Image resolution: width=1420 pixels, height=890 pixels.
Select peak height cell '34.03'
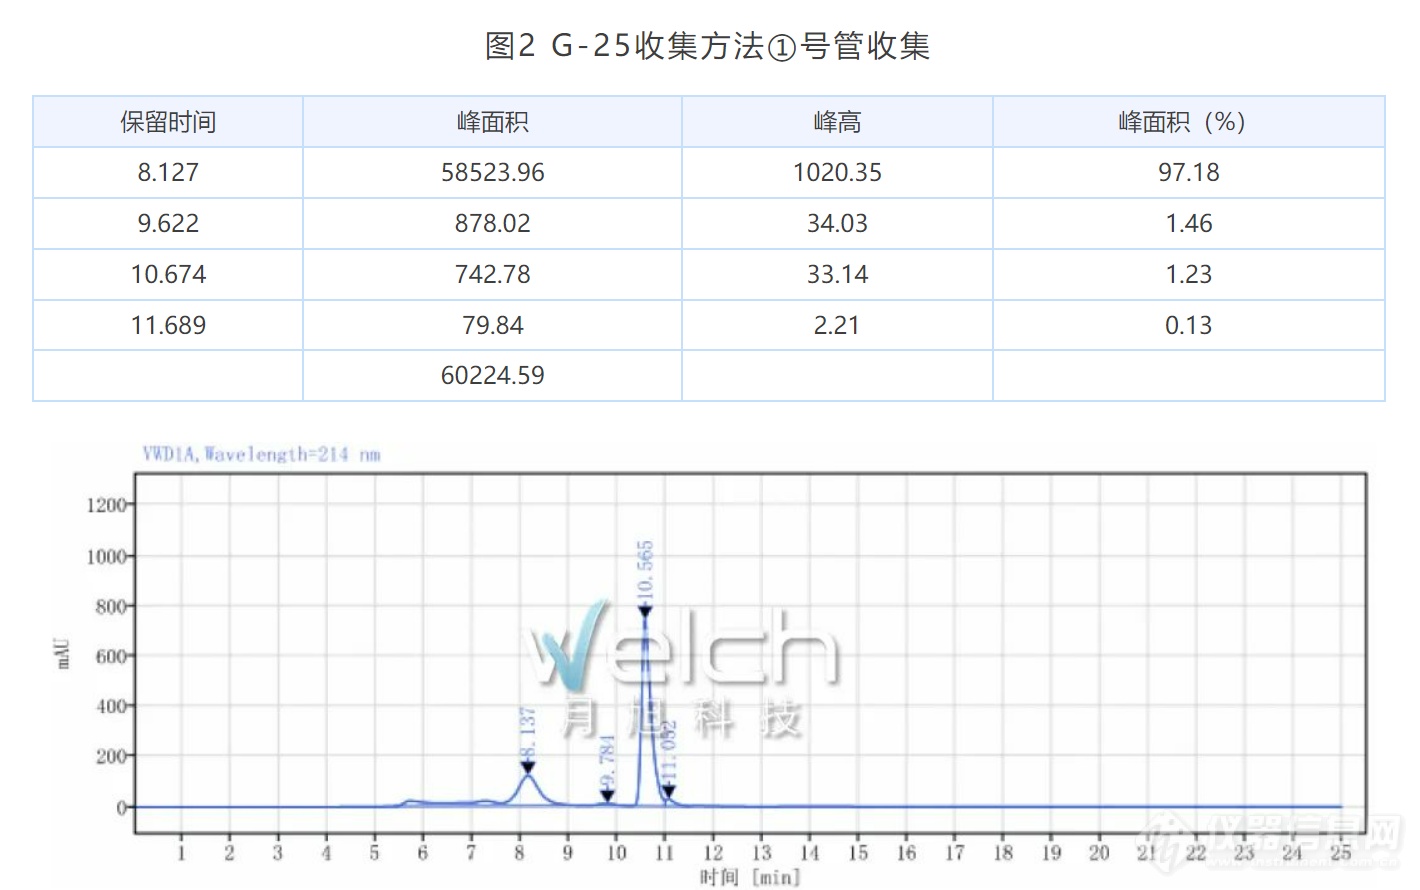(837, 224)
